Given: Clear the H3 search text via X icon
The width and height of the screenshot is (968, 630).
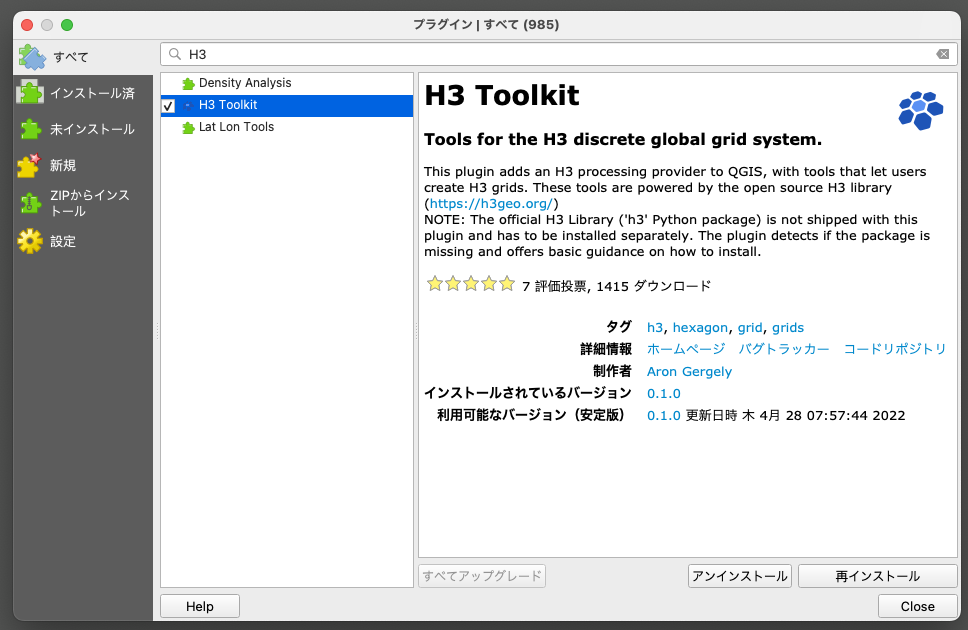Looking at the screenshot, I should click(x=943, y=53).
